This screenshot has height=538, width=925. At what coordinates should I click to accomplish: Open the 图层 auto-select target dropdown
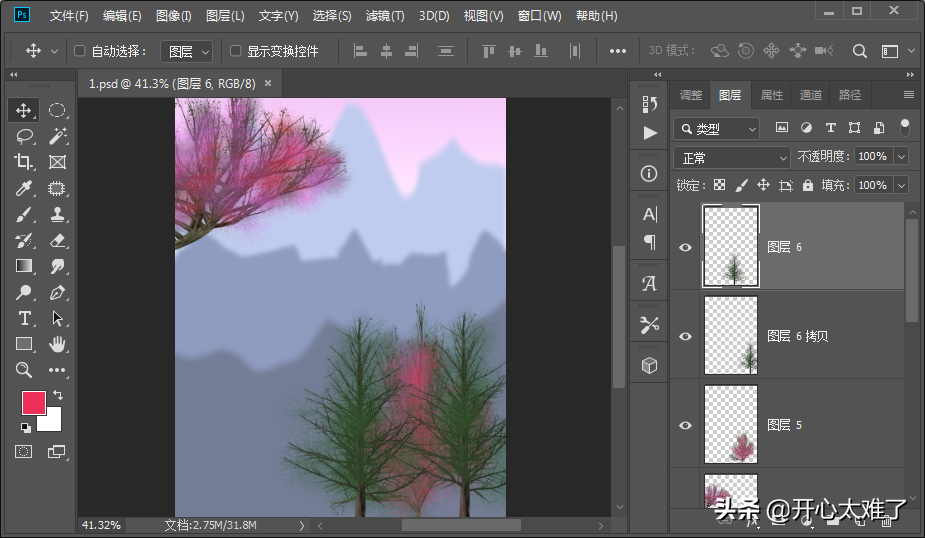186,51
